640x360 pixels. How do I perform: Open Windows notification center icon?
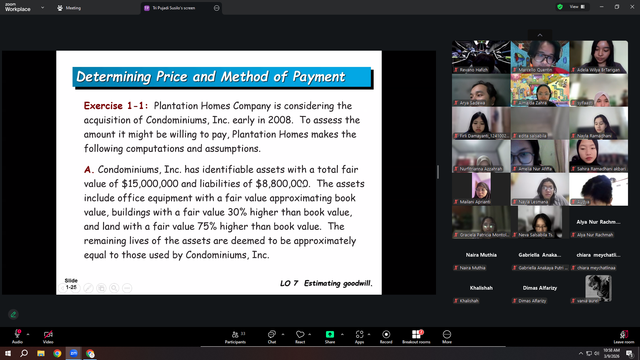coord(630,353)
